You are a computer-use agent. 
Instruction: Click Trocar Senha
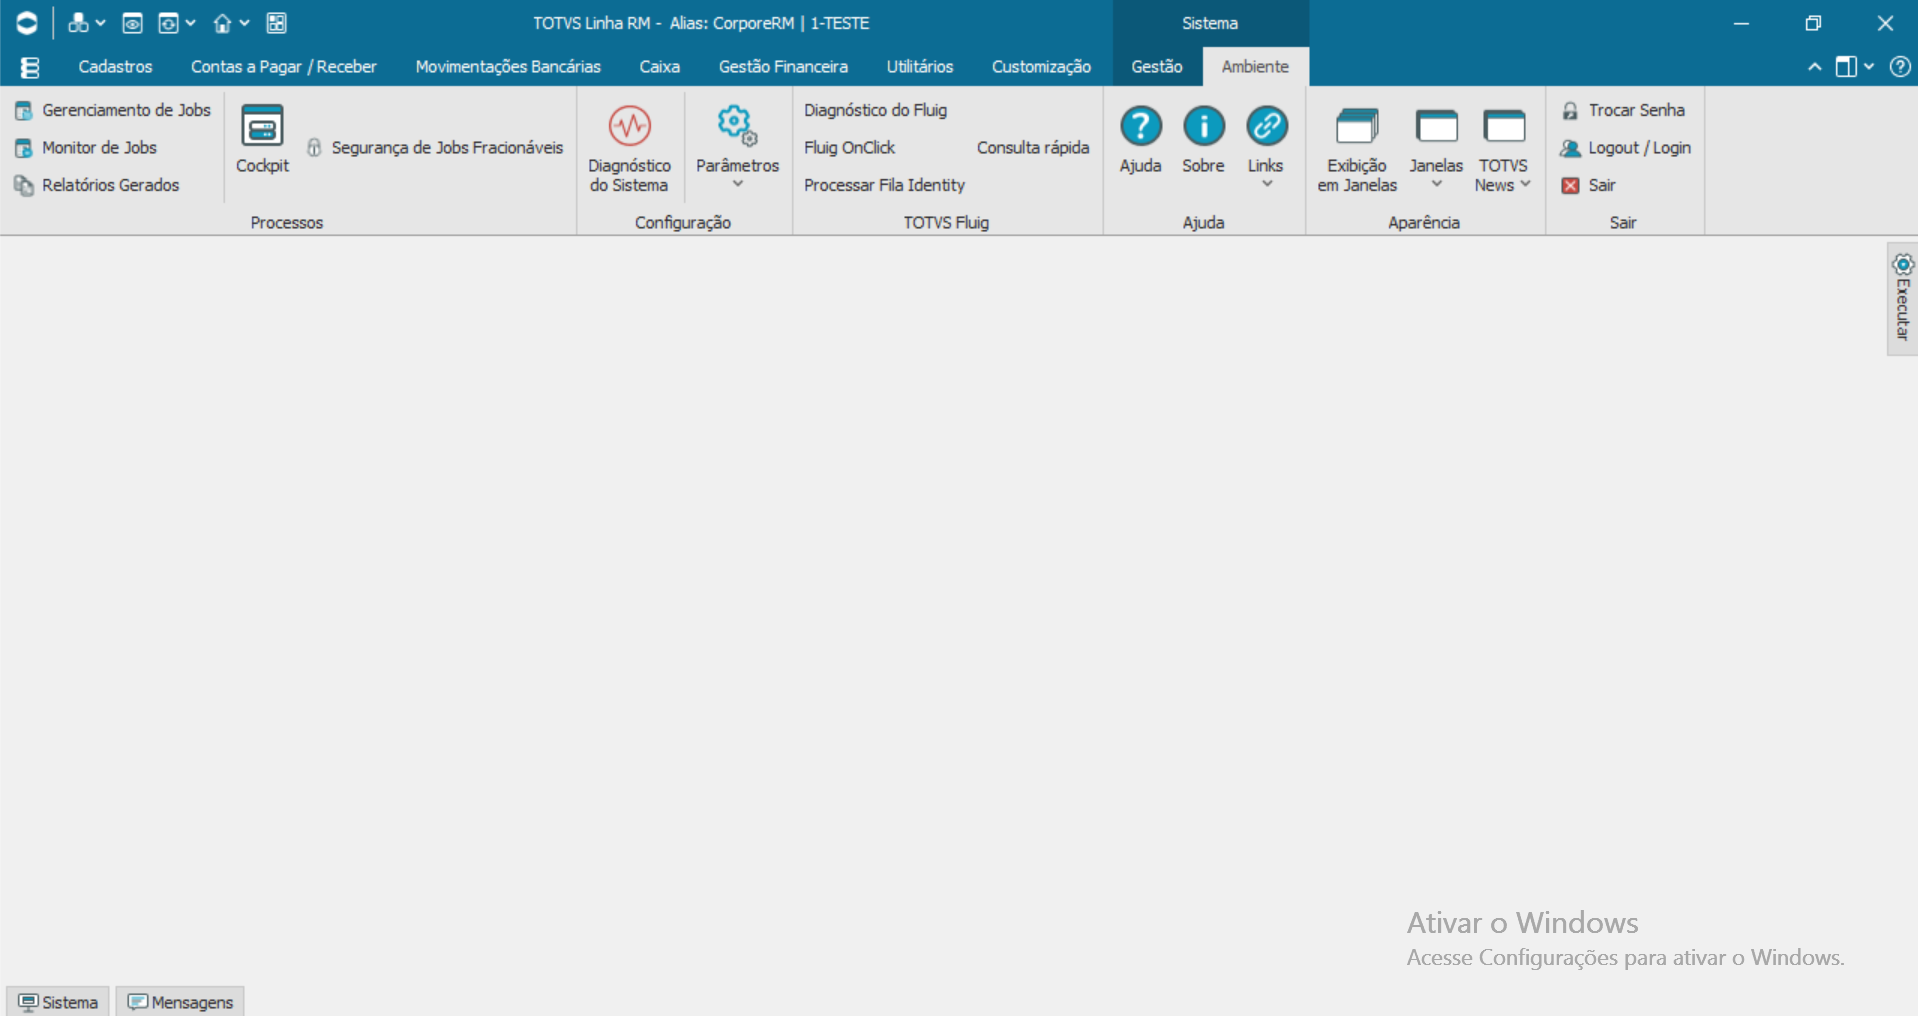click(1623, 110)
